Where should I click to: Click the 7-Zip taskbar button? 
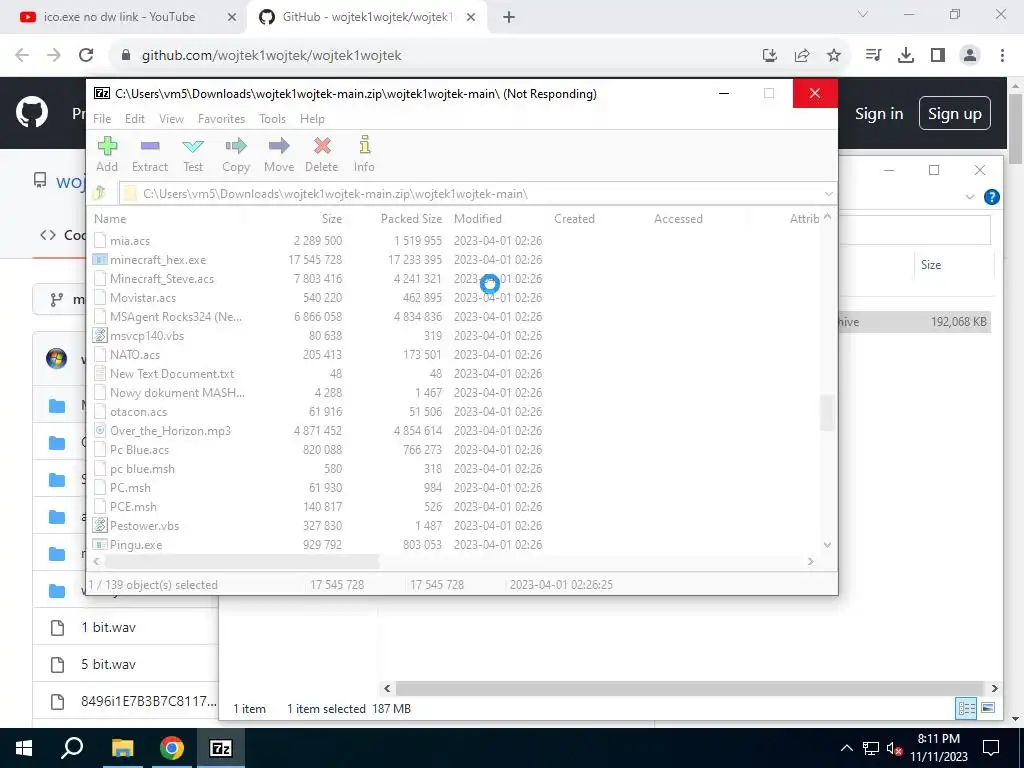221,748
